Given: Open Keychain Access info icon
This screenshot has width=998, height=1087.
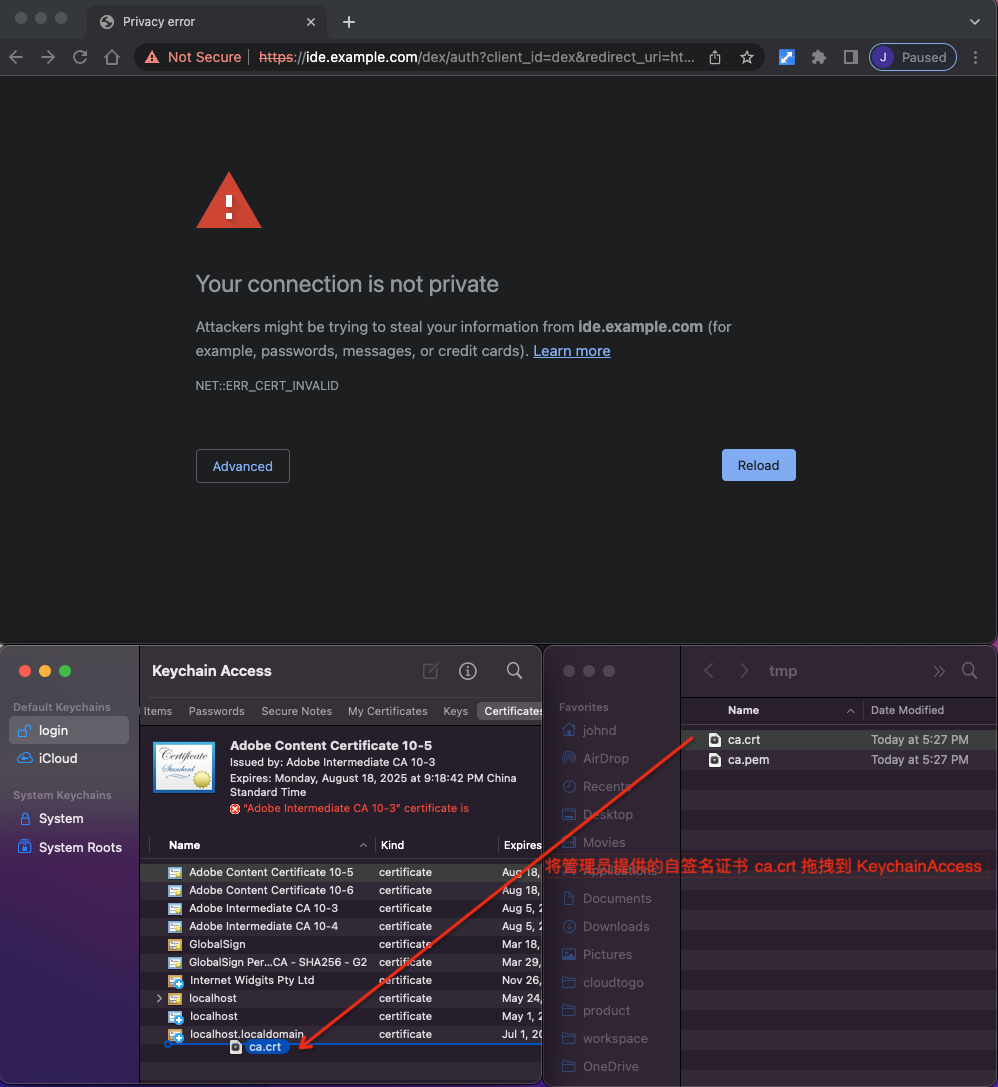Looking at the screenshot, I should (467, 671).
